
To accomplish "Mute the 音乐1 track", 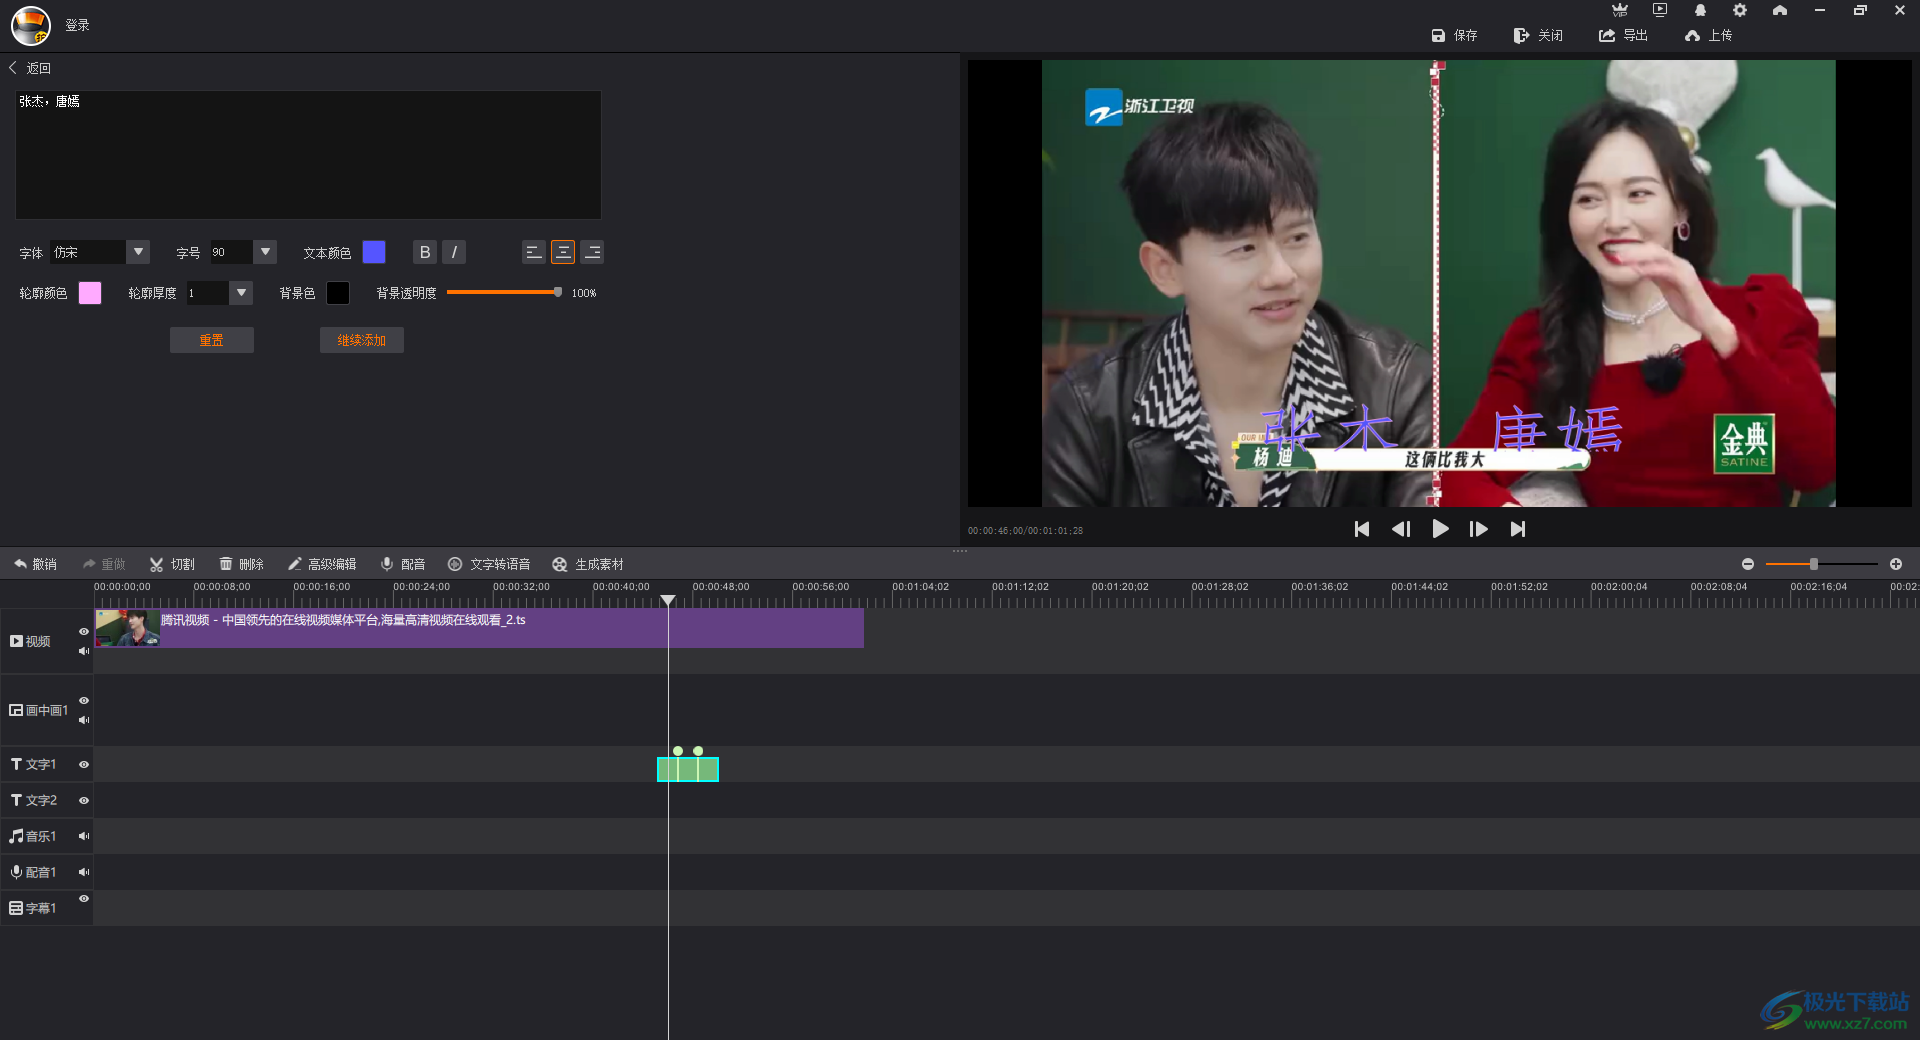I will coord(84,836).
